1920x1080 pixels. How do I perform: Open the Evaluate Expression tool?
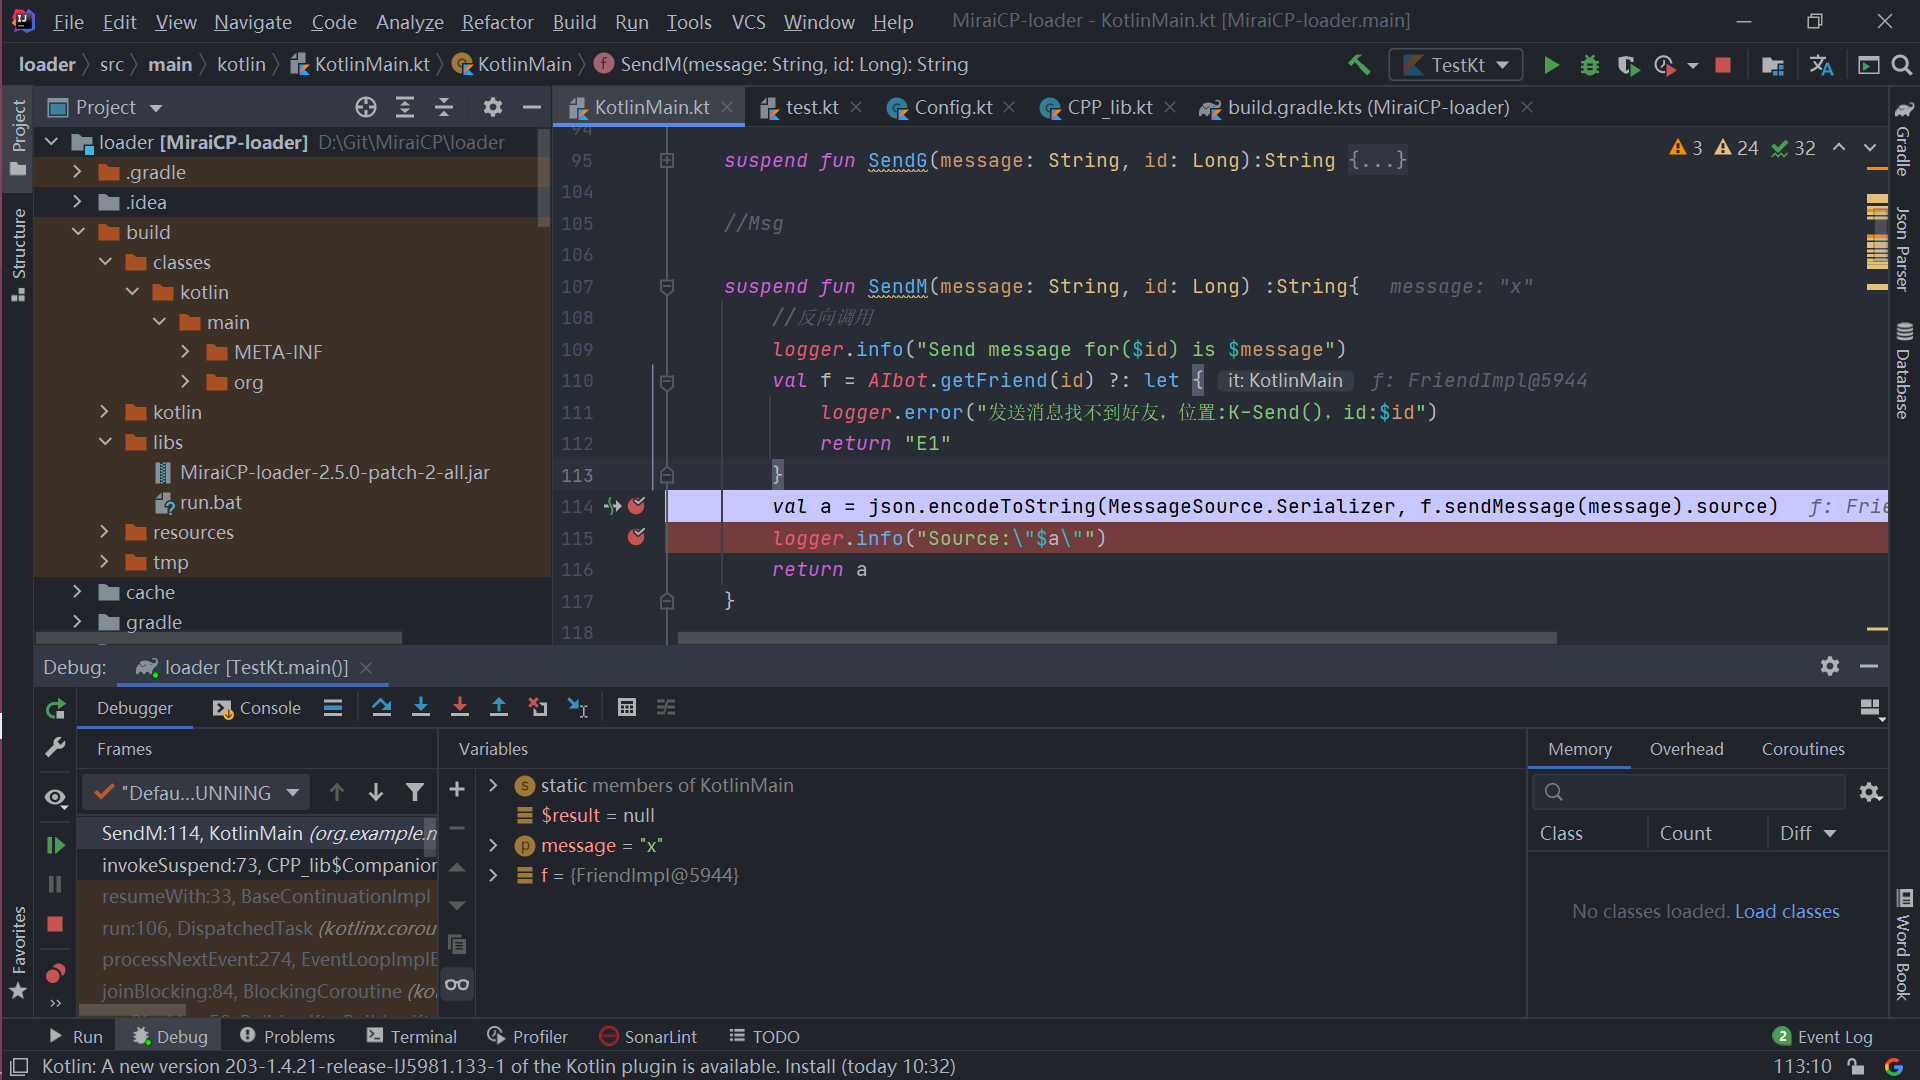click(x=627, y=707)
